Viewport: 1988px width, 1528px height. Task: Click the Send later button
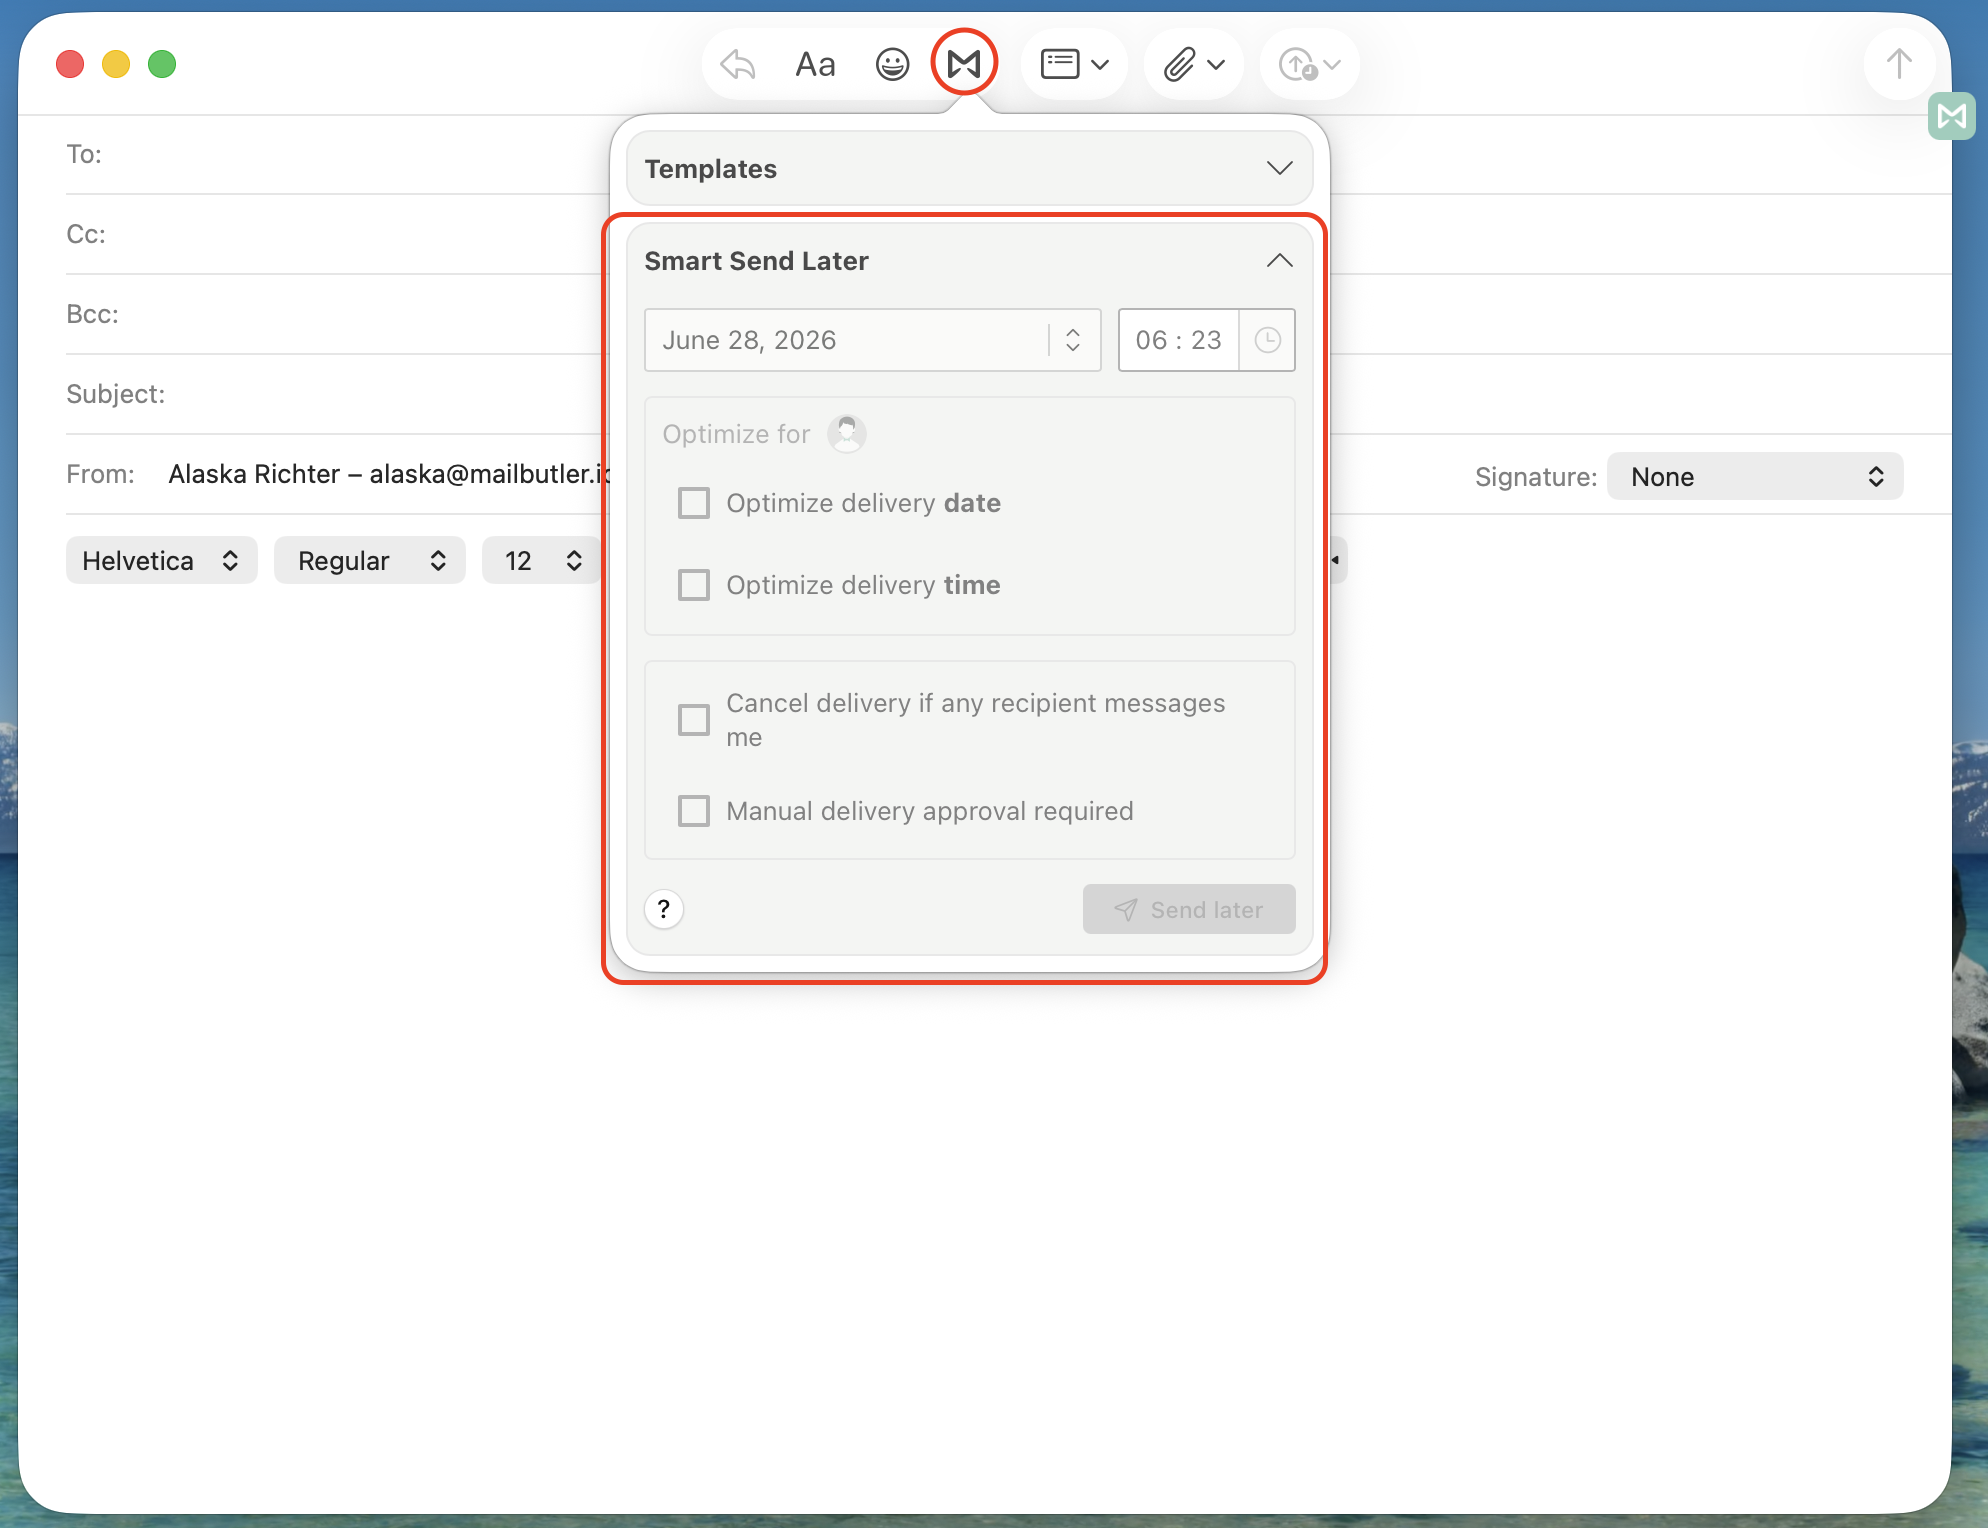[x=1189, y=910]
